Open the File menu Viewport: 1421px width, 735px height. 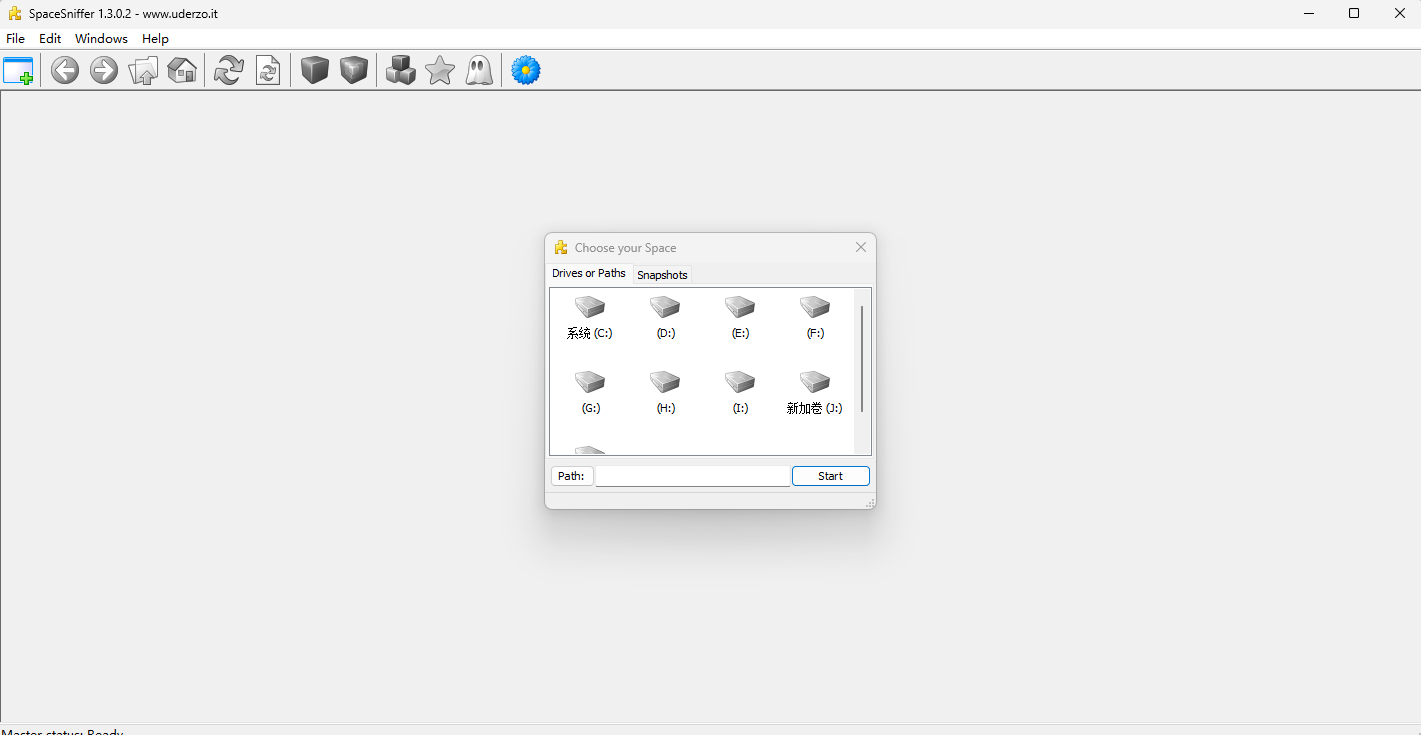click(x=16, y=39)
